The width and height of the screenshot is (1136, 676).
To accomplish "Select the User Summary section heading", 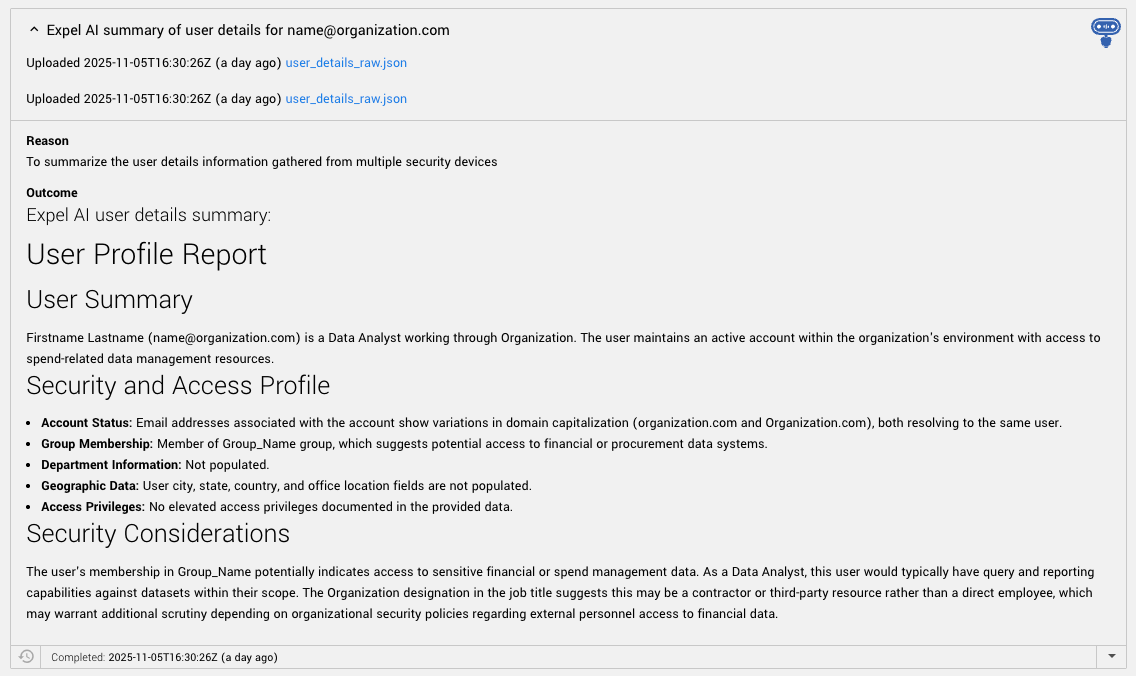I will (109, 299).
